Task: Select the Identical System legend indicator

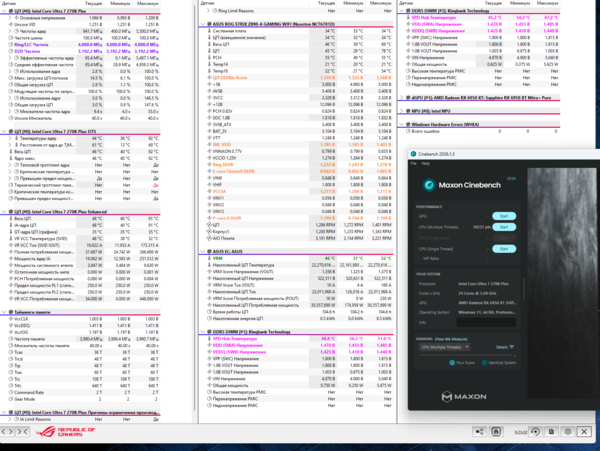Action: coord(484,363)
